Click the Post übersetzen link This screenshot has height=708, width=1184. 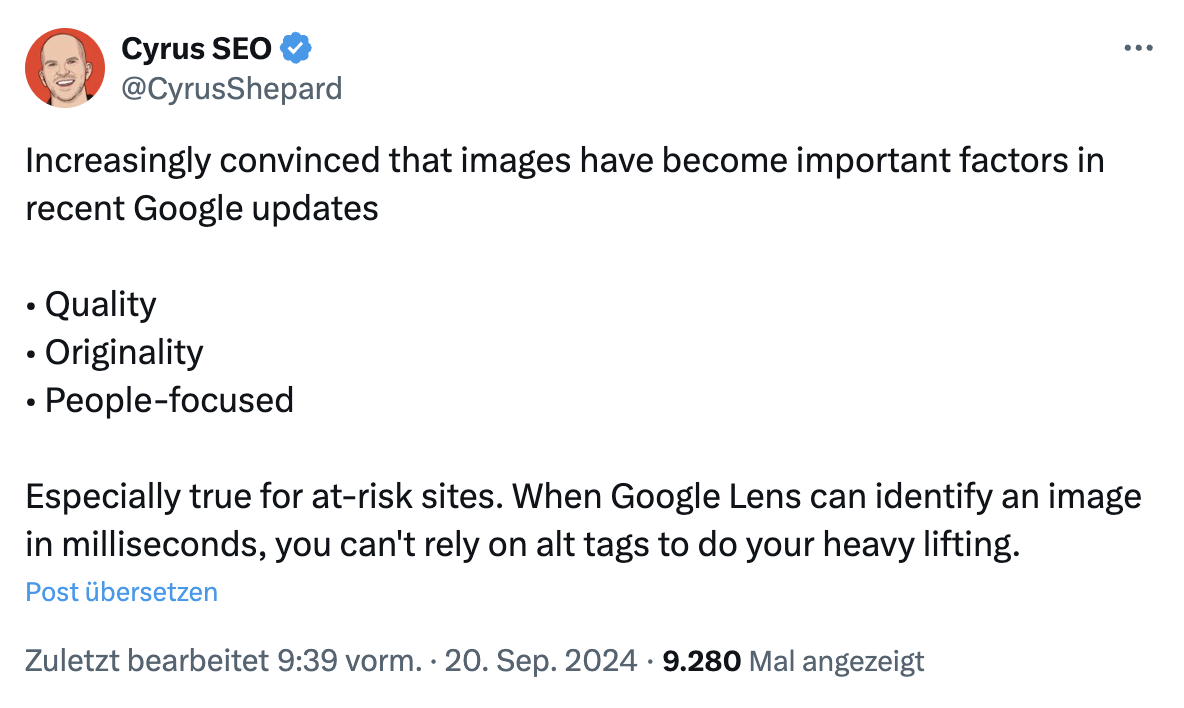pyautogui.click(x=120, y=592)
